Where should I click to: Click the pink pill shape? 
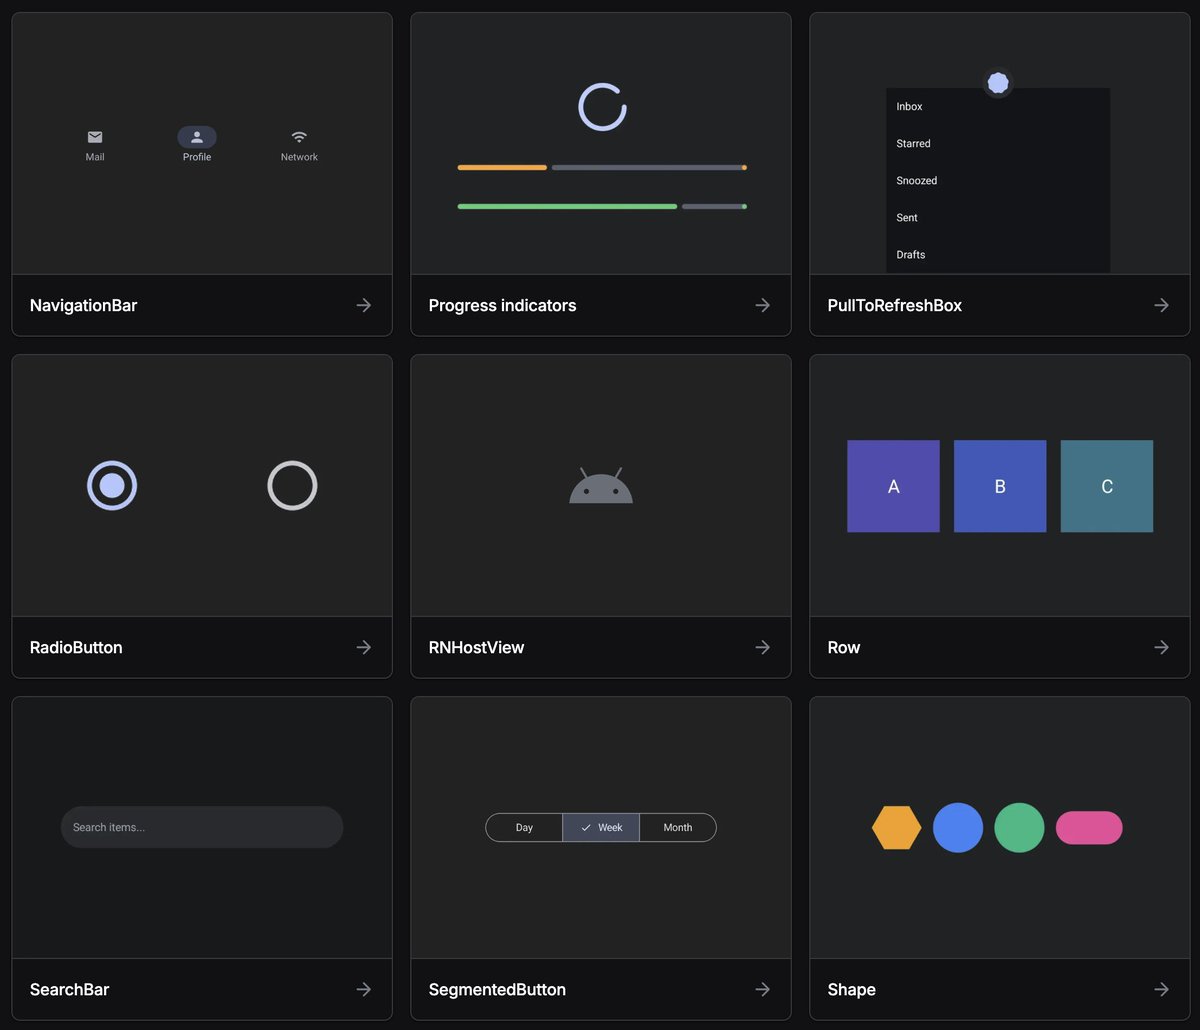point(1089,828)
